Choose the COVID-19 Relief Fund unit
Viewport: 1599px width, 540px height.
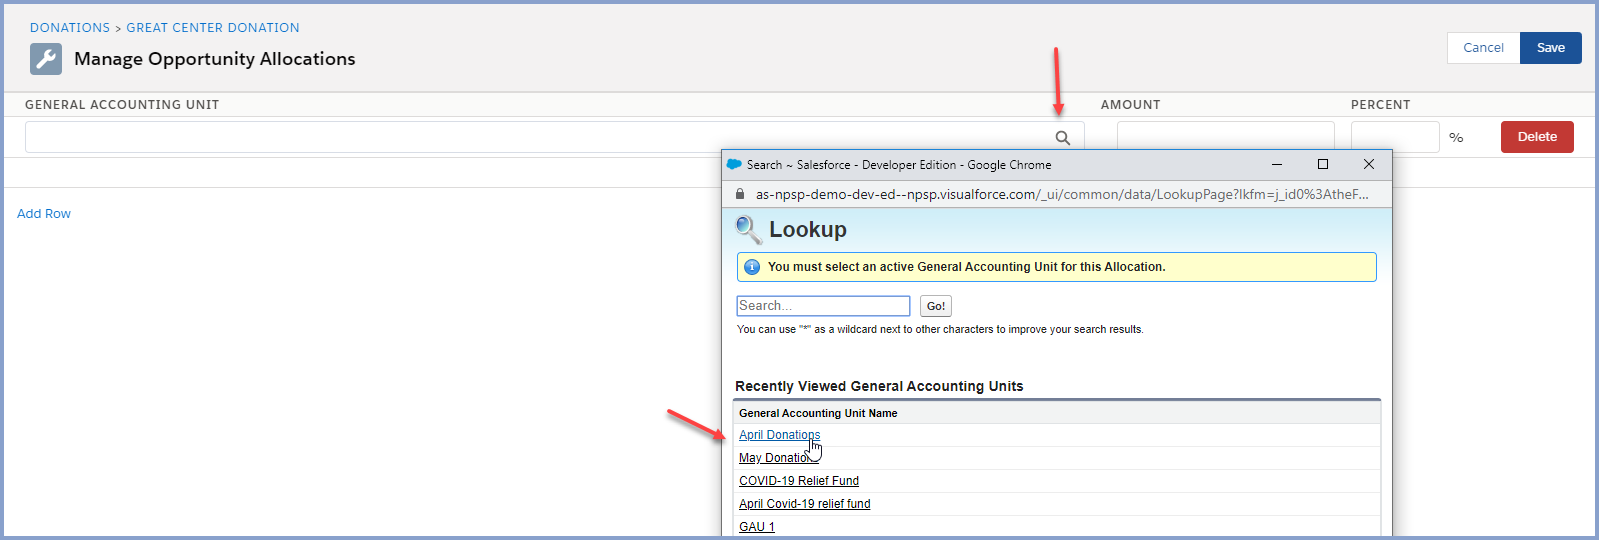click(x=799, y=481)
